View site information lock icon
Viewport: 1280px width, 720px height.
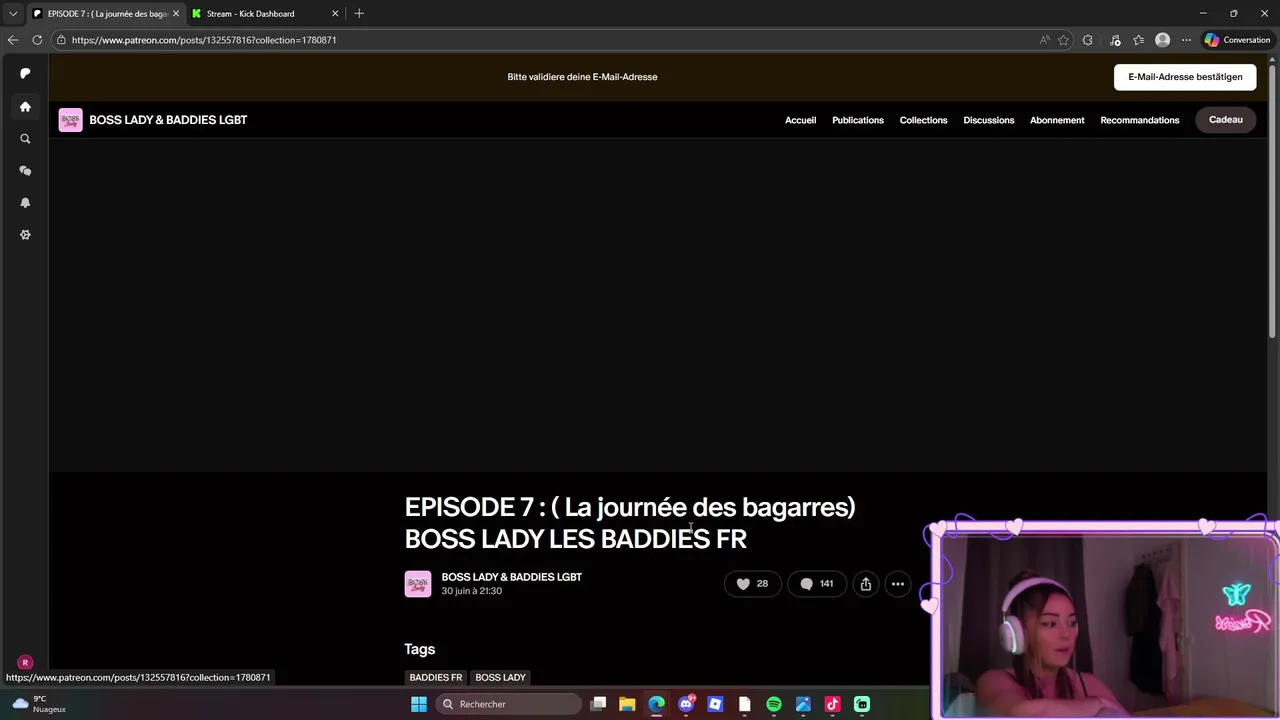[x=61, y=40]
